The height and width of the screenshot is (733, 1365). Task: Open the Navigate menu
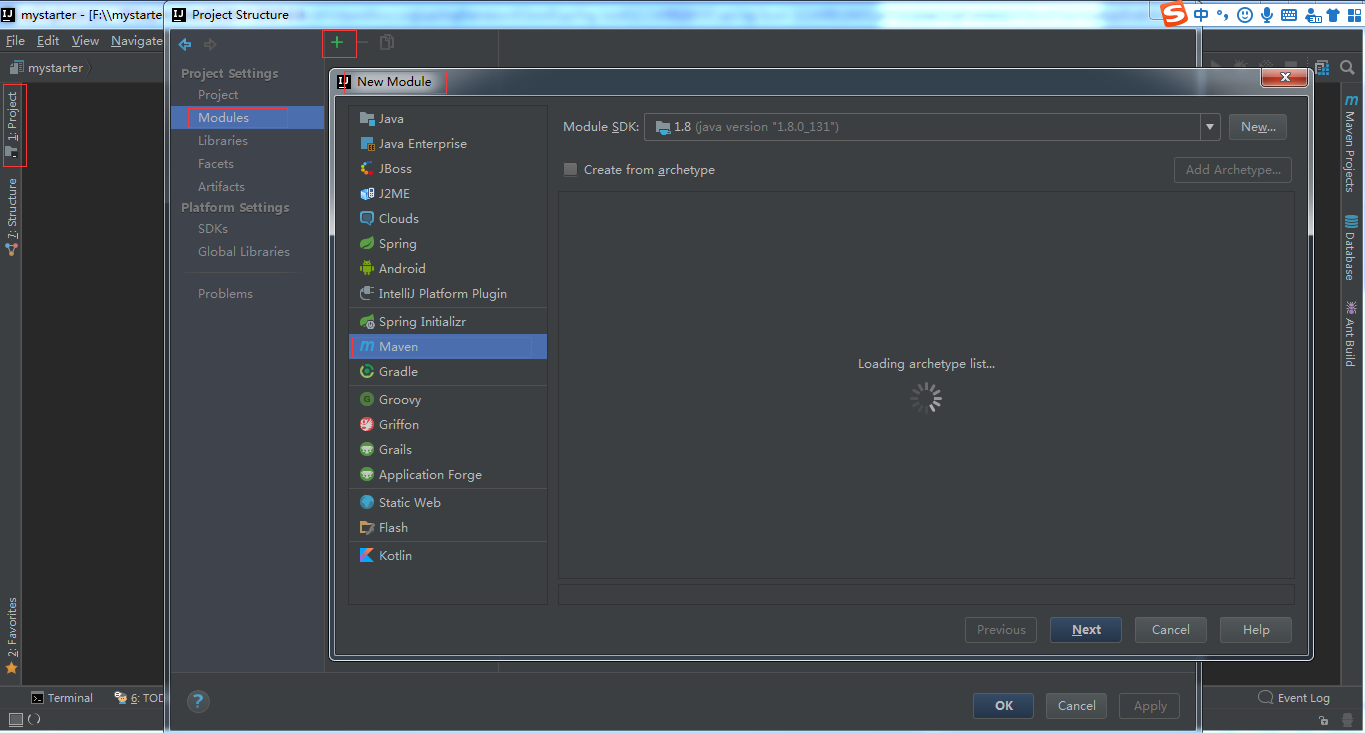(x=136, y=41)
